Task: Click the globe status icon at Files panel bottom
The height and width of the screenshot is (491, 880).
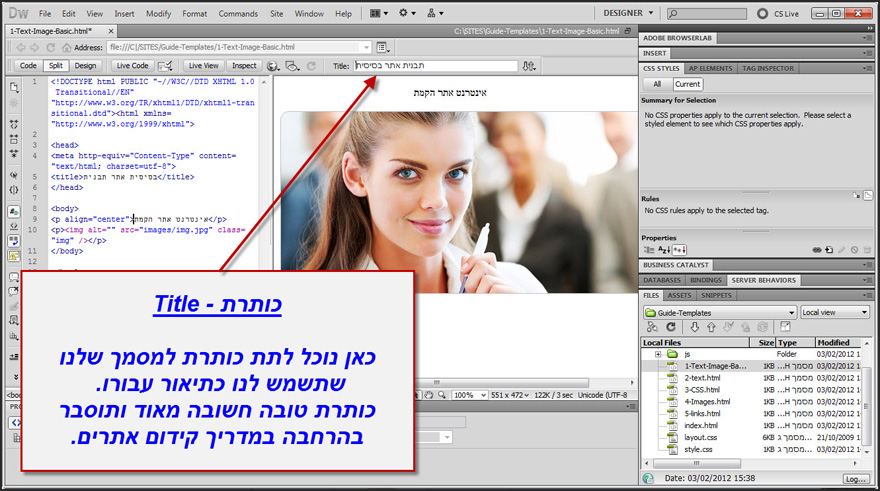Action: [648, 478]
